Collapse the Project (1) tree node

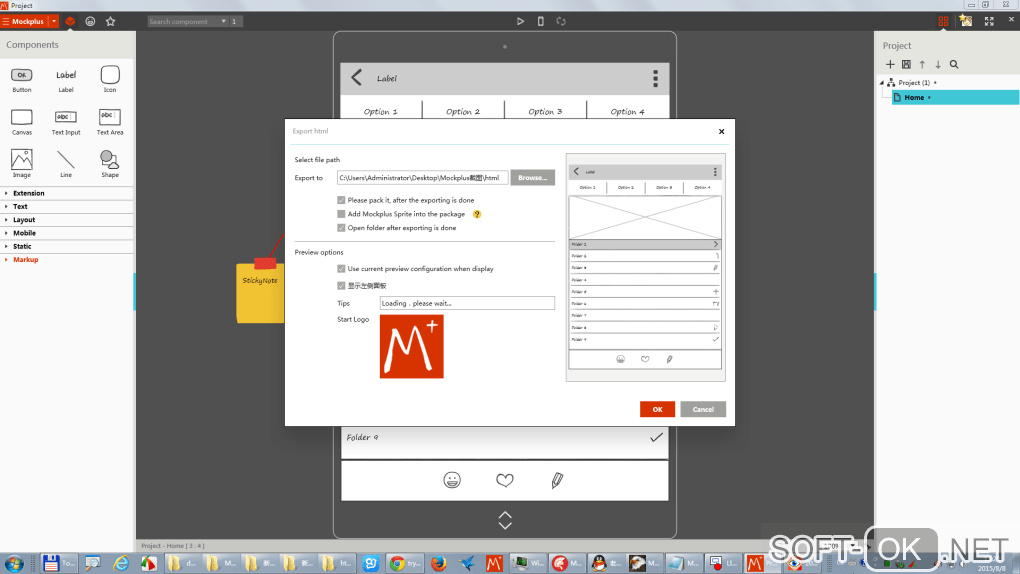(882, 83)
